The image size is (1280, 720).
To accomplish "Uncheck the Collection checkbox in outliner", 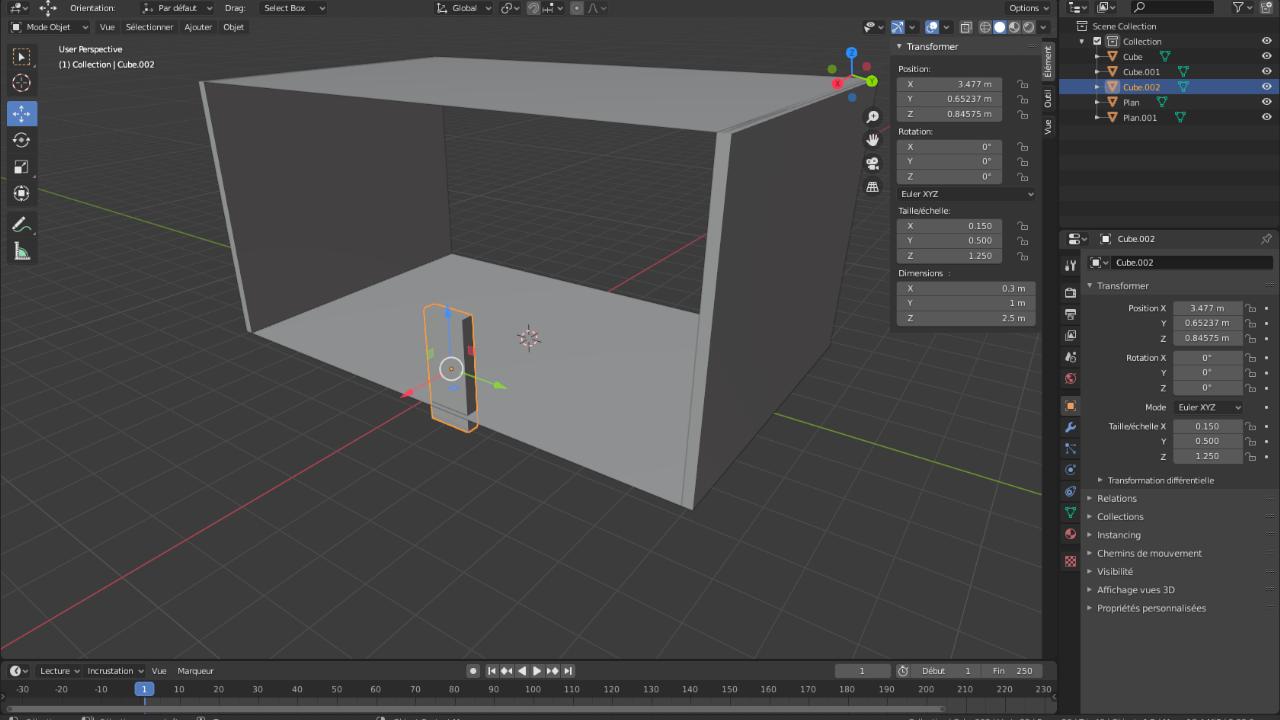I will (1097, 41).
